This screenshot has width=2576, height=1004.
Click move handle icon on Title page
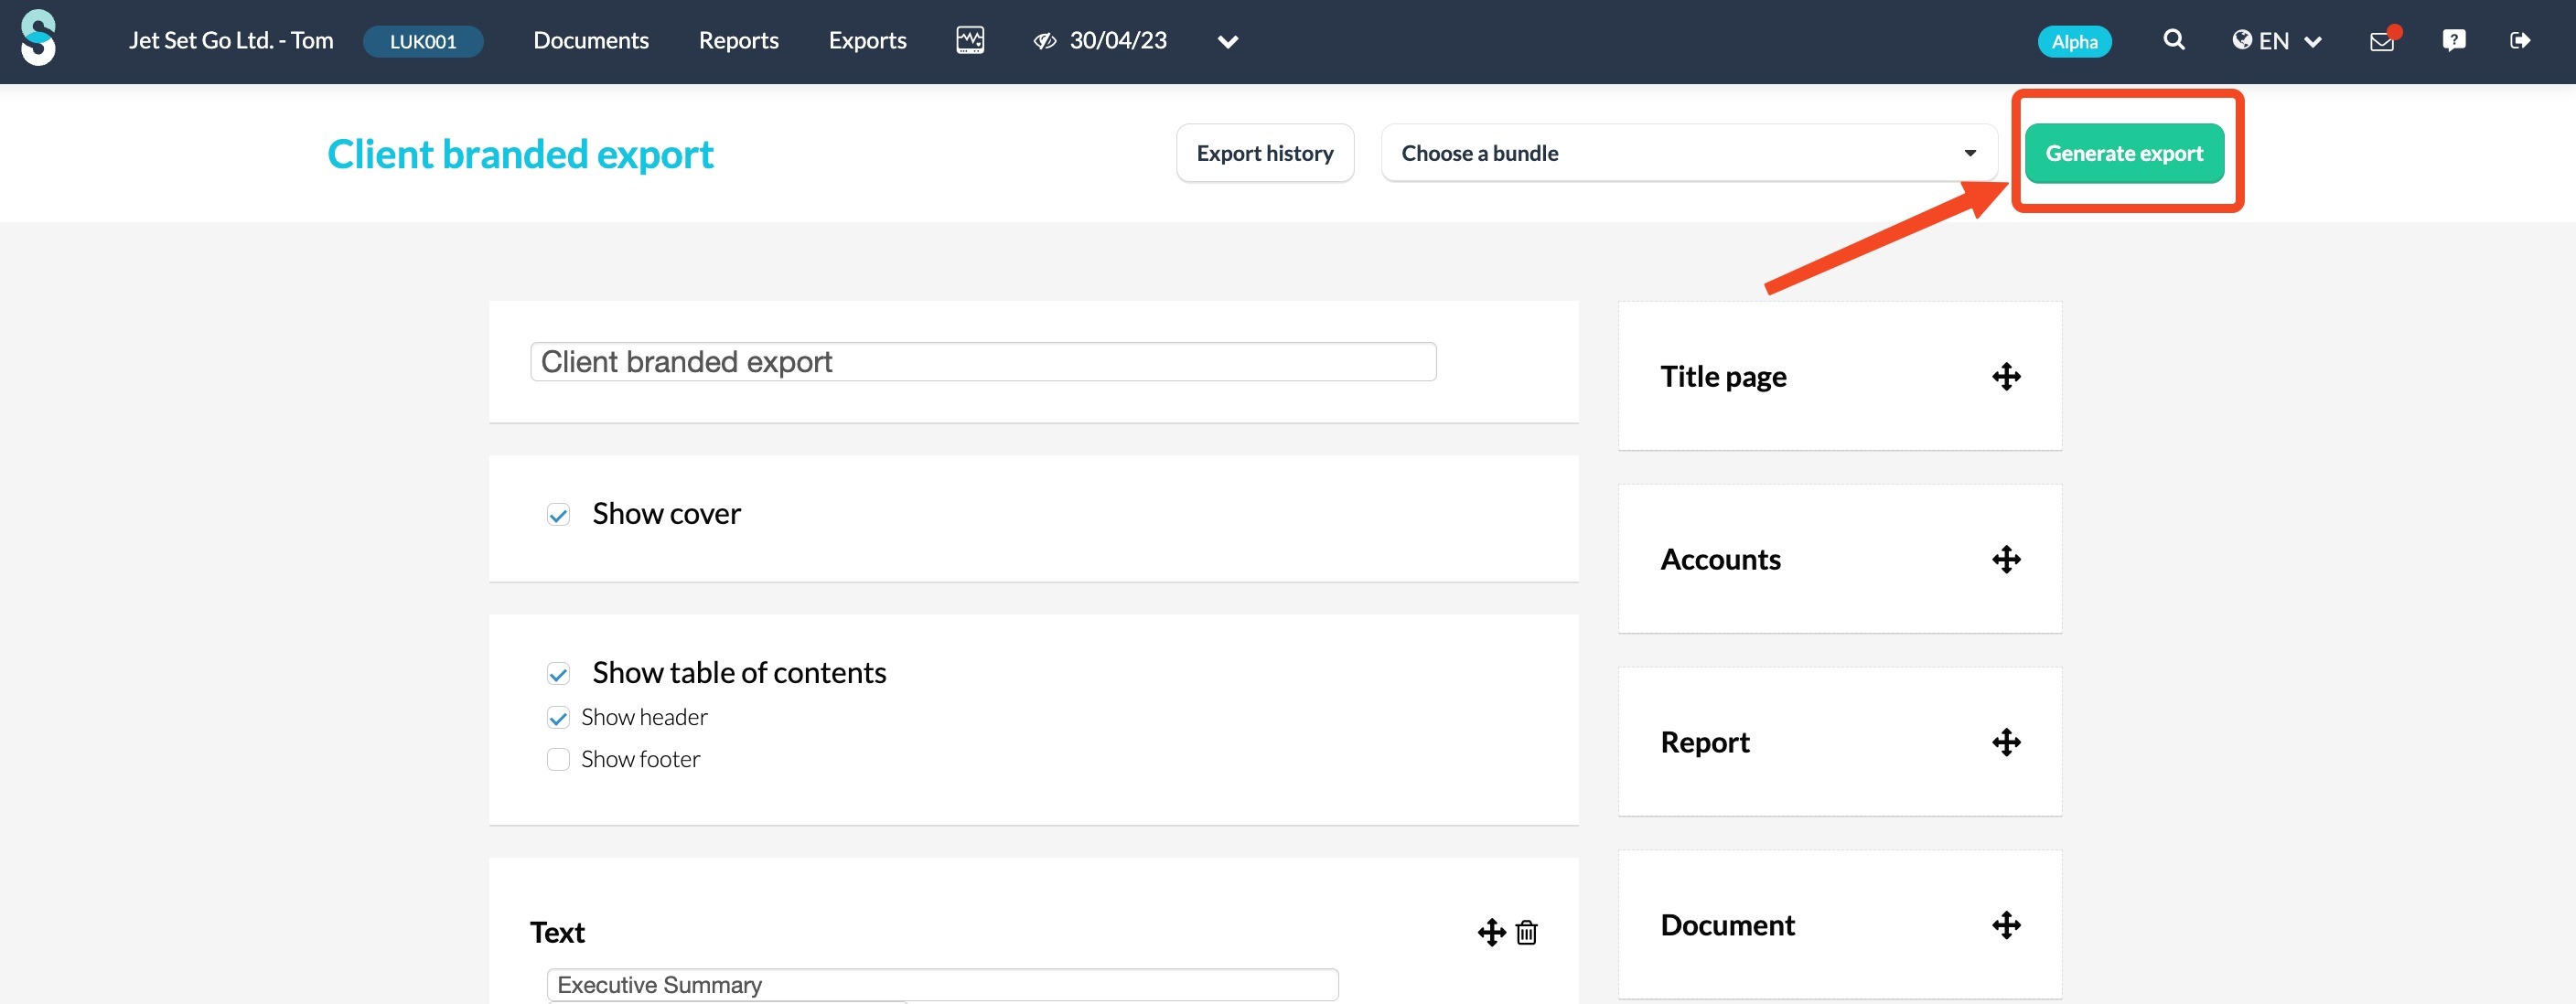tap(2006, 377)
